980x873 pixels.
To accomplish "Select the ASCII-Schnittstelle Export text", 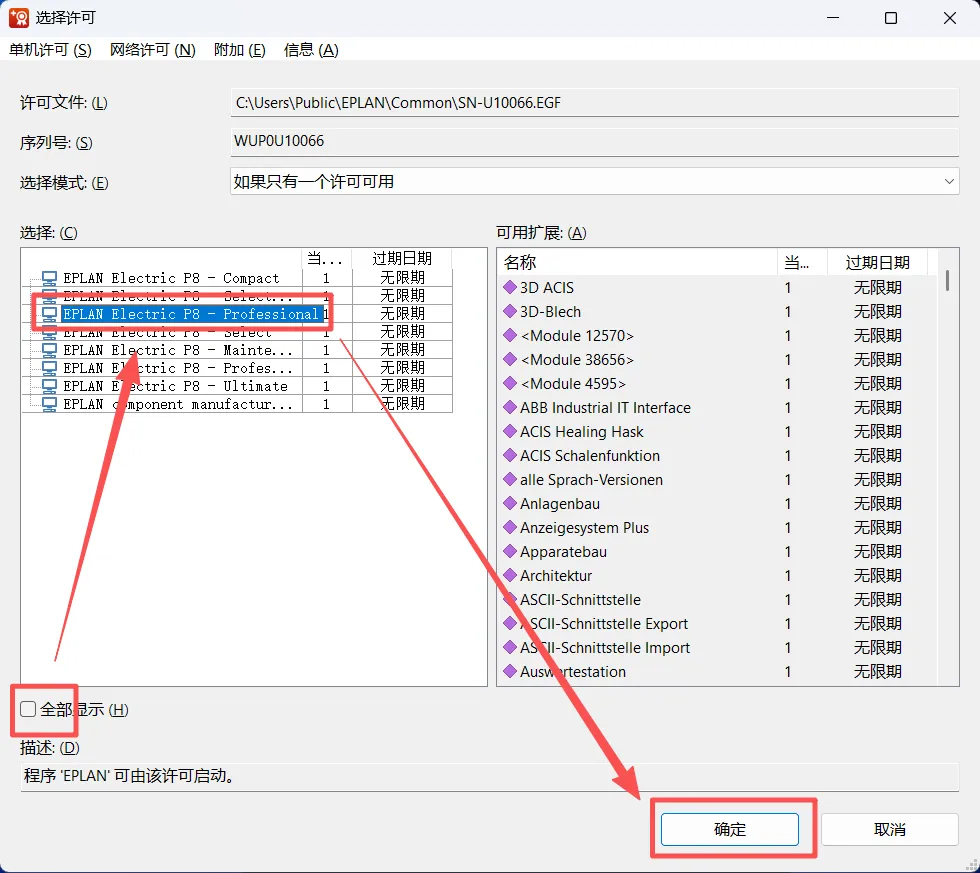I will pyautogui.click(x=604, y=624).
